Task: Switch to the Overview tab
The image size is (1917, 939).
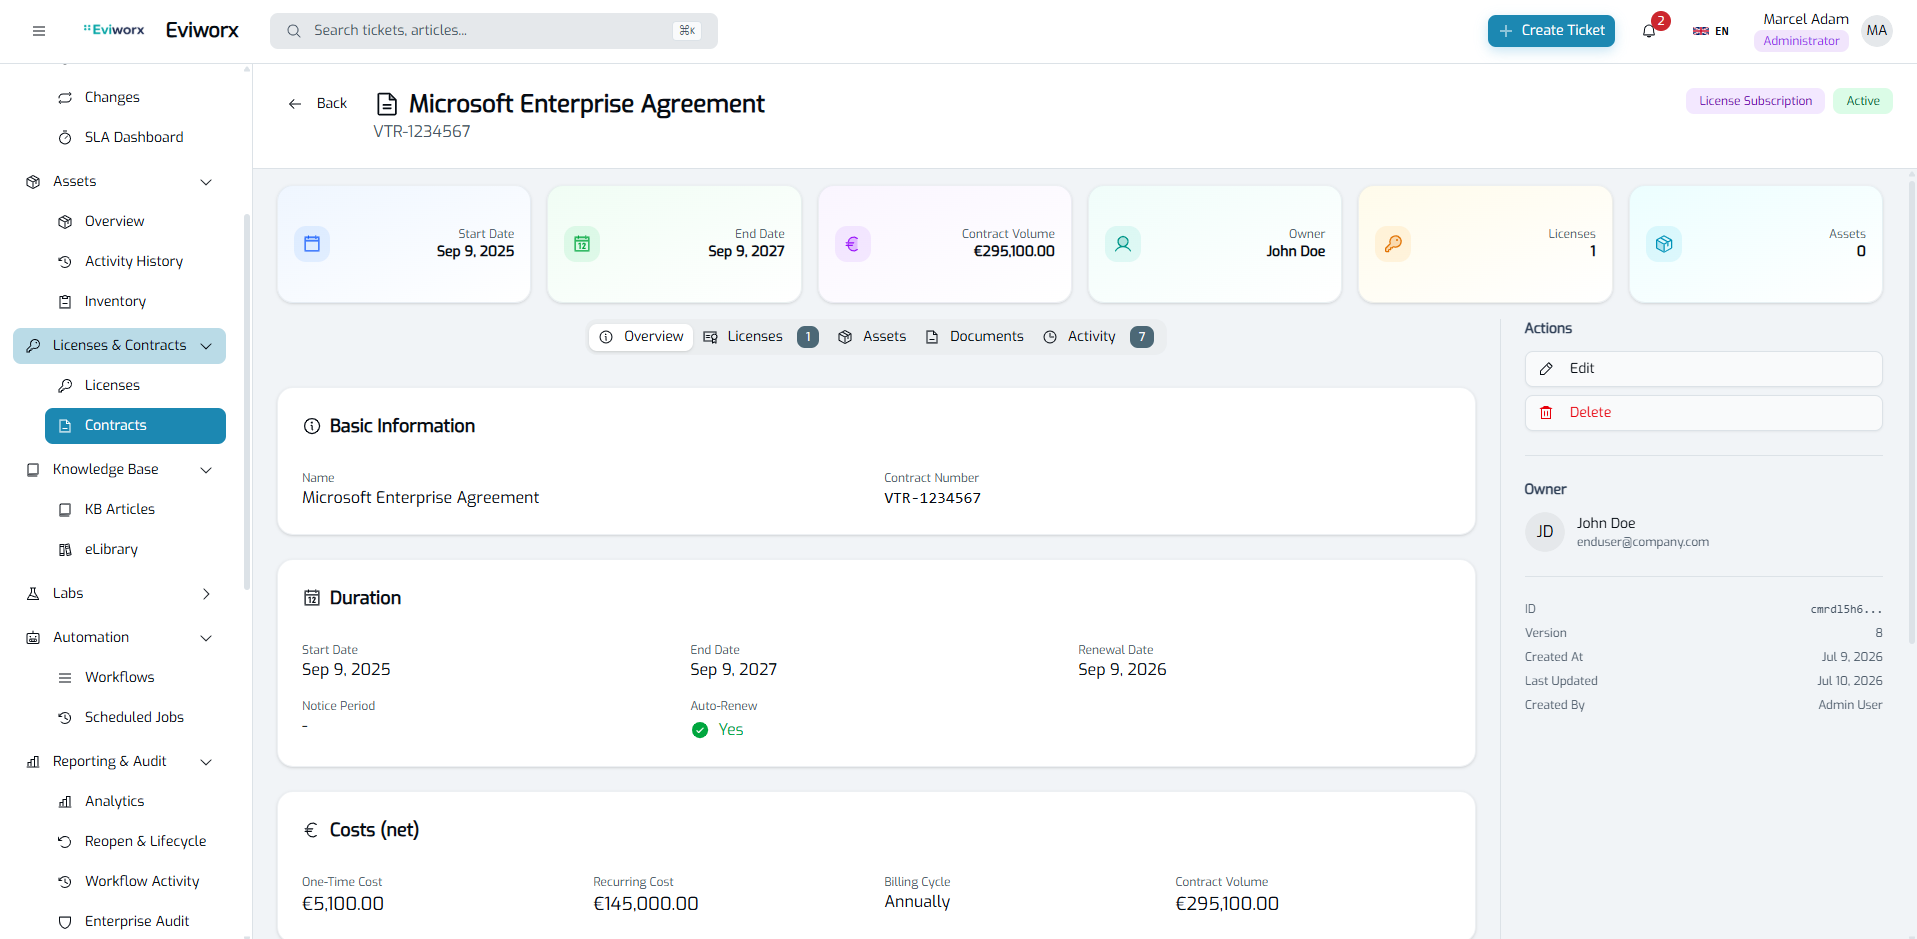Action: coord(641,337)
